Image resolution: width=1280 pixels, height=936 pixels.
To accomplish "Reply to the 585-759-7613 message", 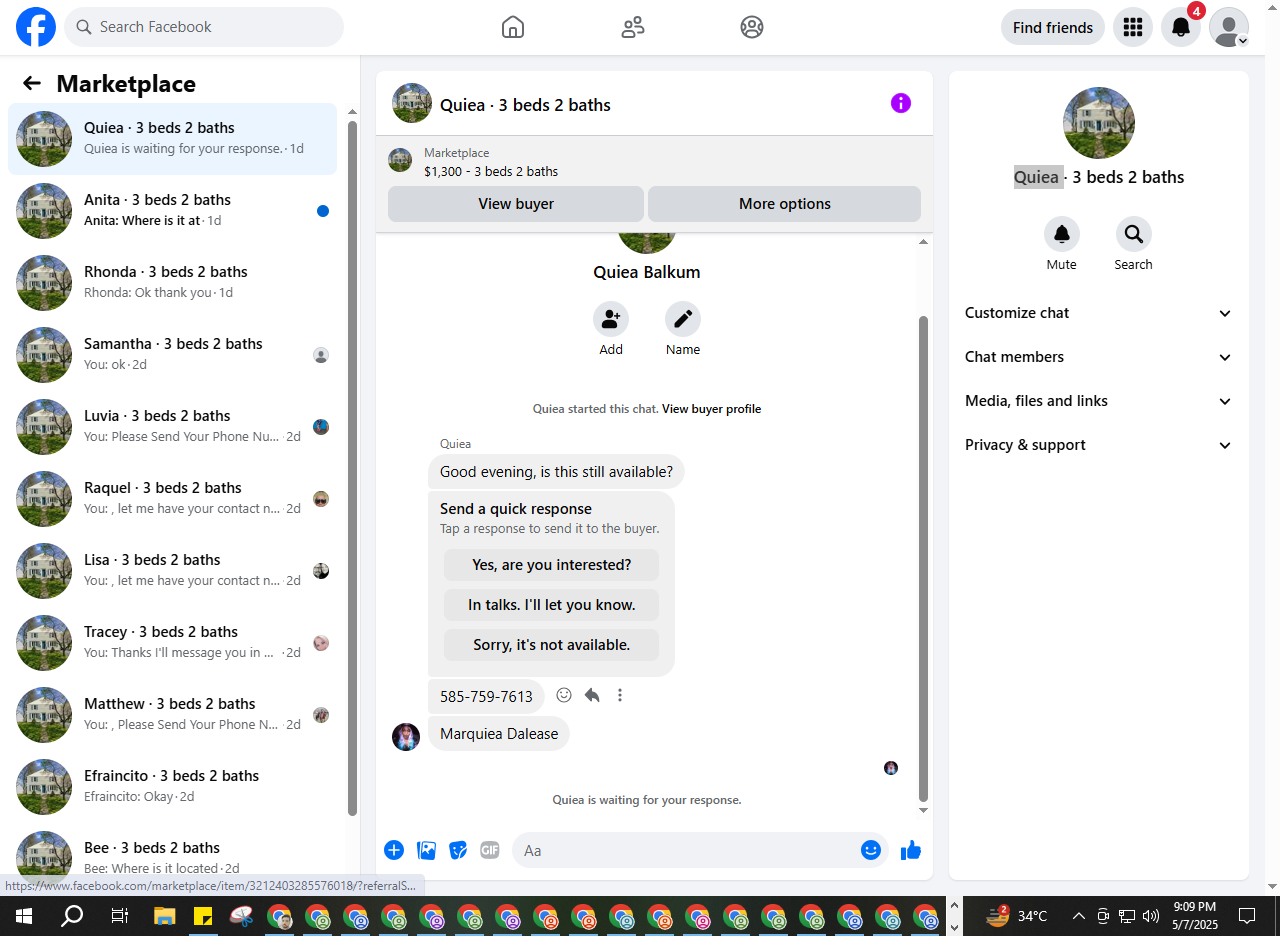I will (x=592, y=695).
